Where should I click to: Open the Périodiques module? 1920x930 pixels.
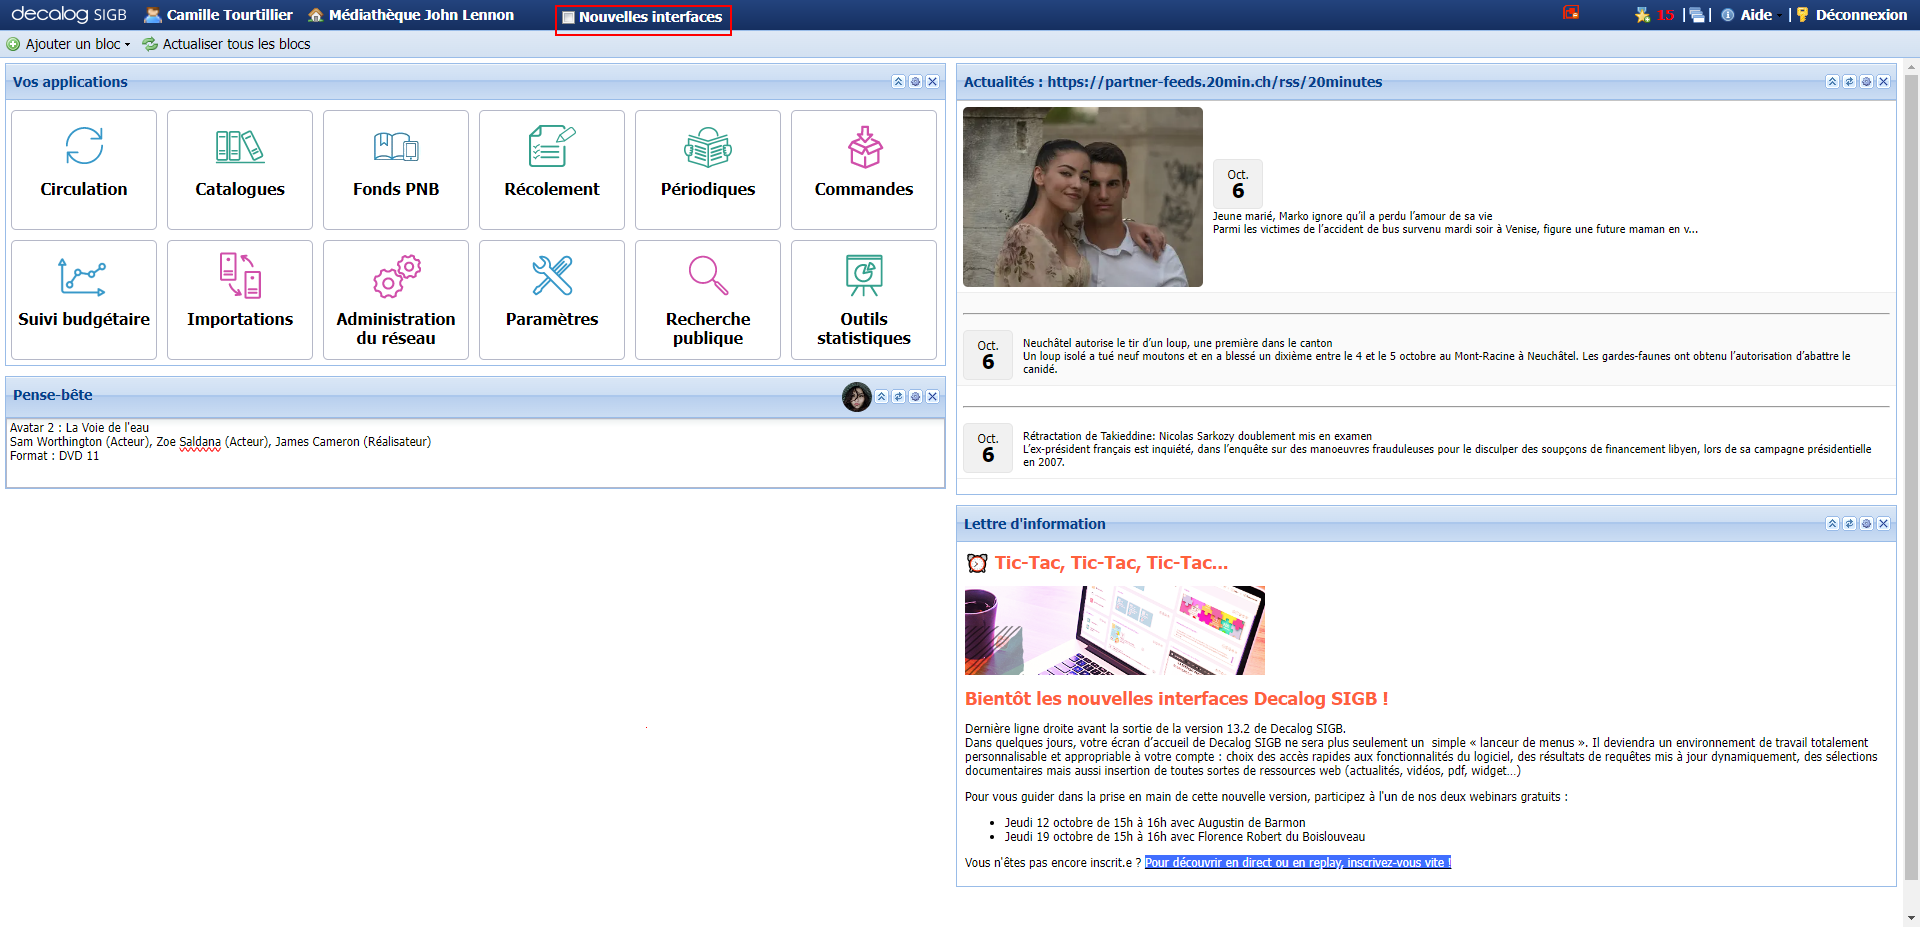point(707,170)
